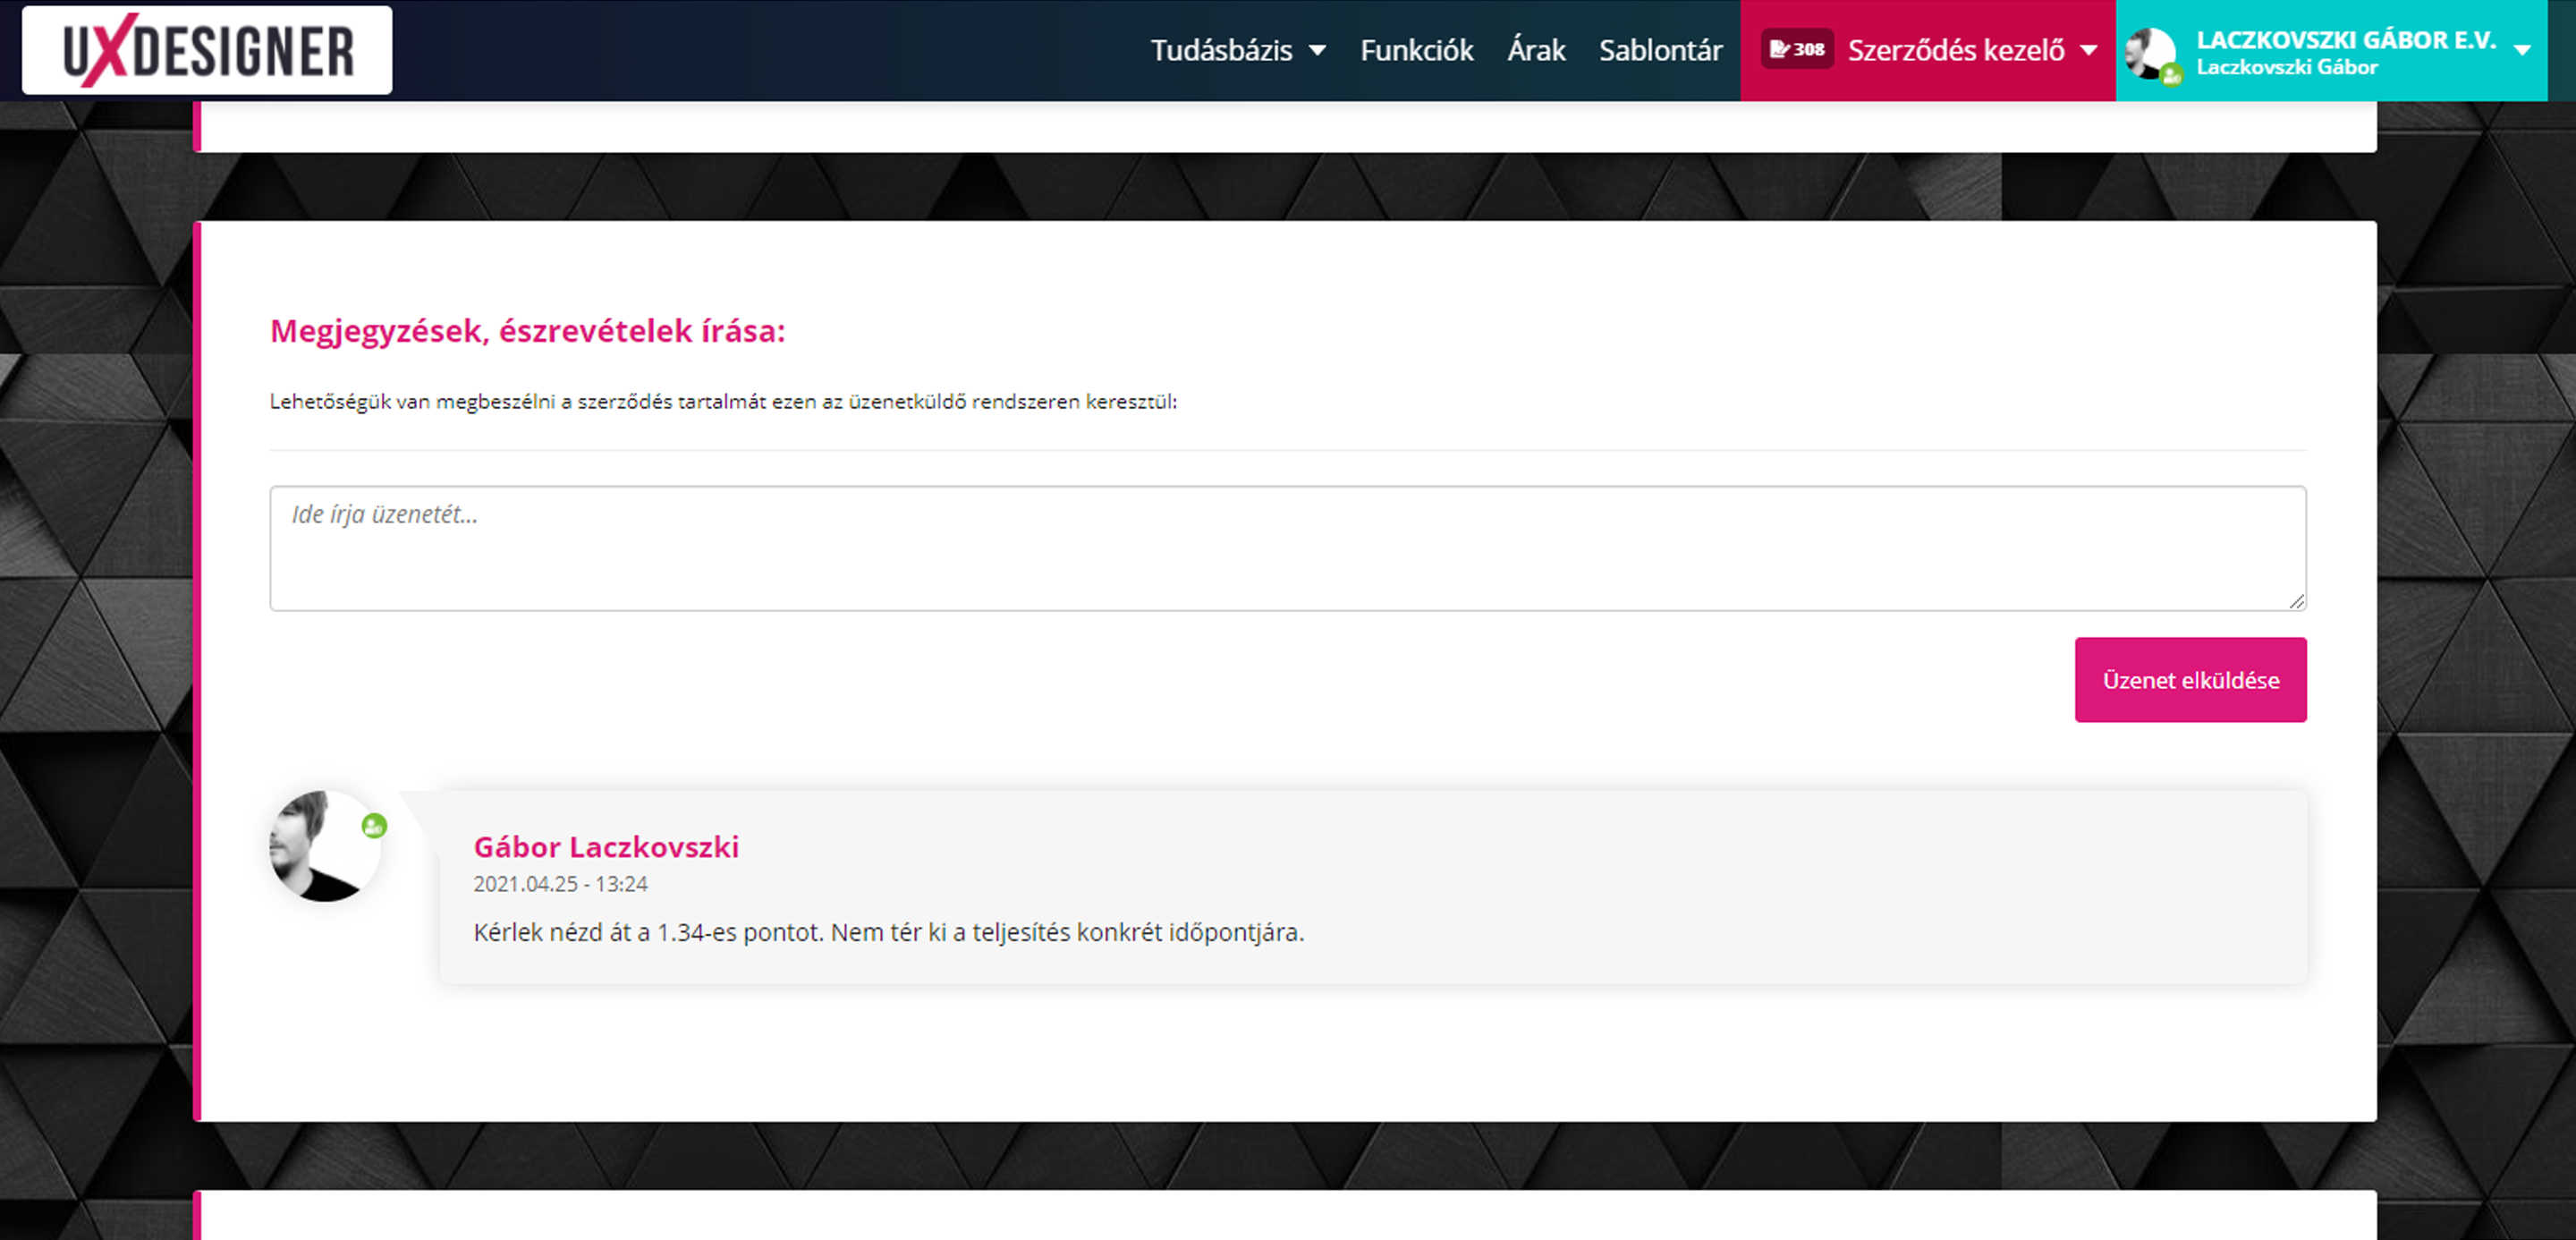Click LACZKOVSZKI GÁBOR E.V. account name
This screenshot has width=2576, height=1240.
tap(2346, 40)
